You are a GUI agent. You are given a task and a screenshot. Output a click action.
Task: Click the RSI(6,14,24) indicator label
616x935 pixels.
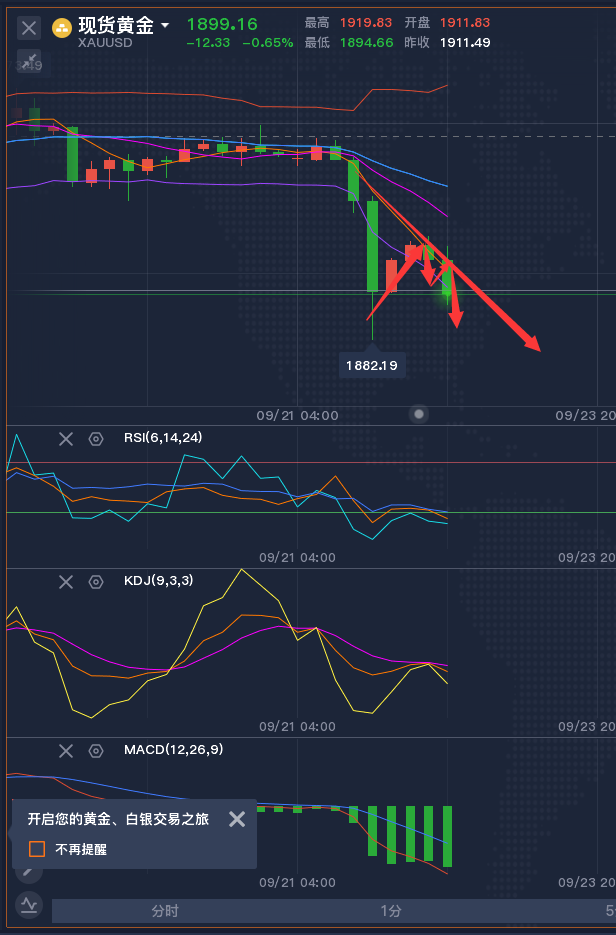tap(163, 438)
